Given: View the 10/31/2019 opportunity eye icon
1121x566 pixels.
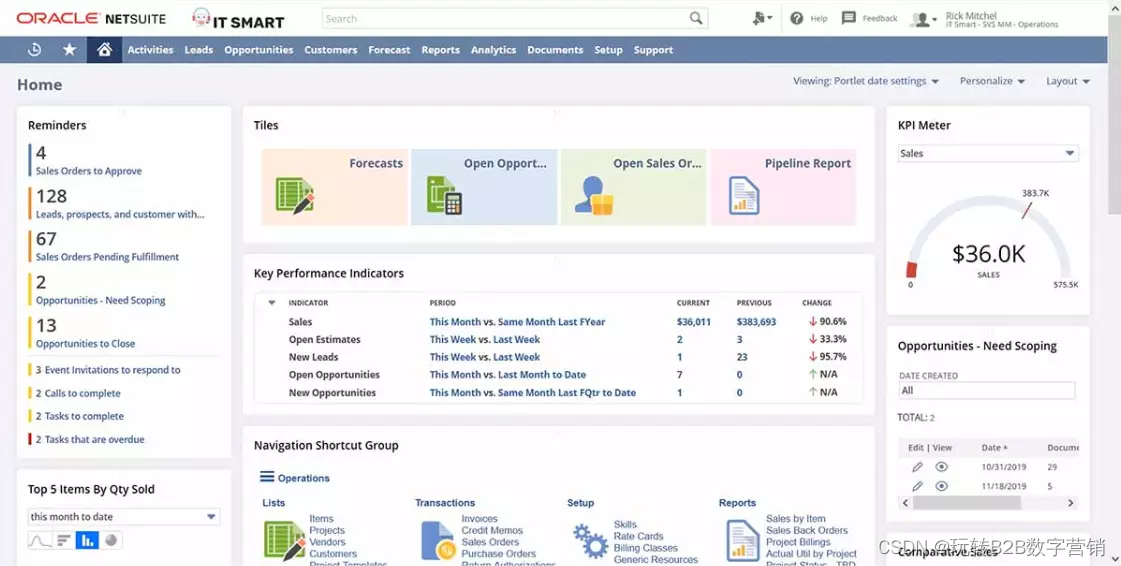Looking at the screenshot, I should point(942,467).
